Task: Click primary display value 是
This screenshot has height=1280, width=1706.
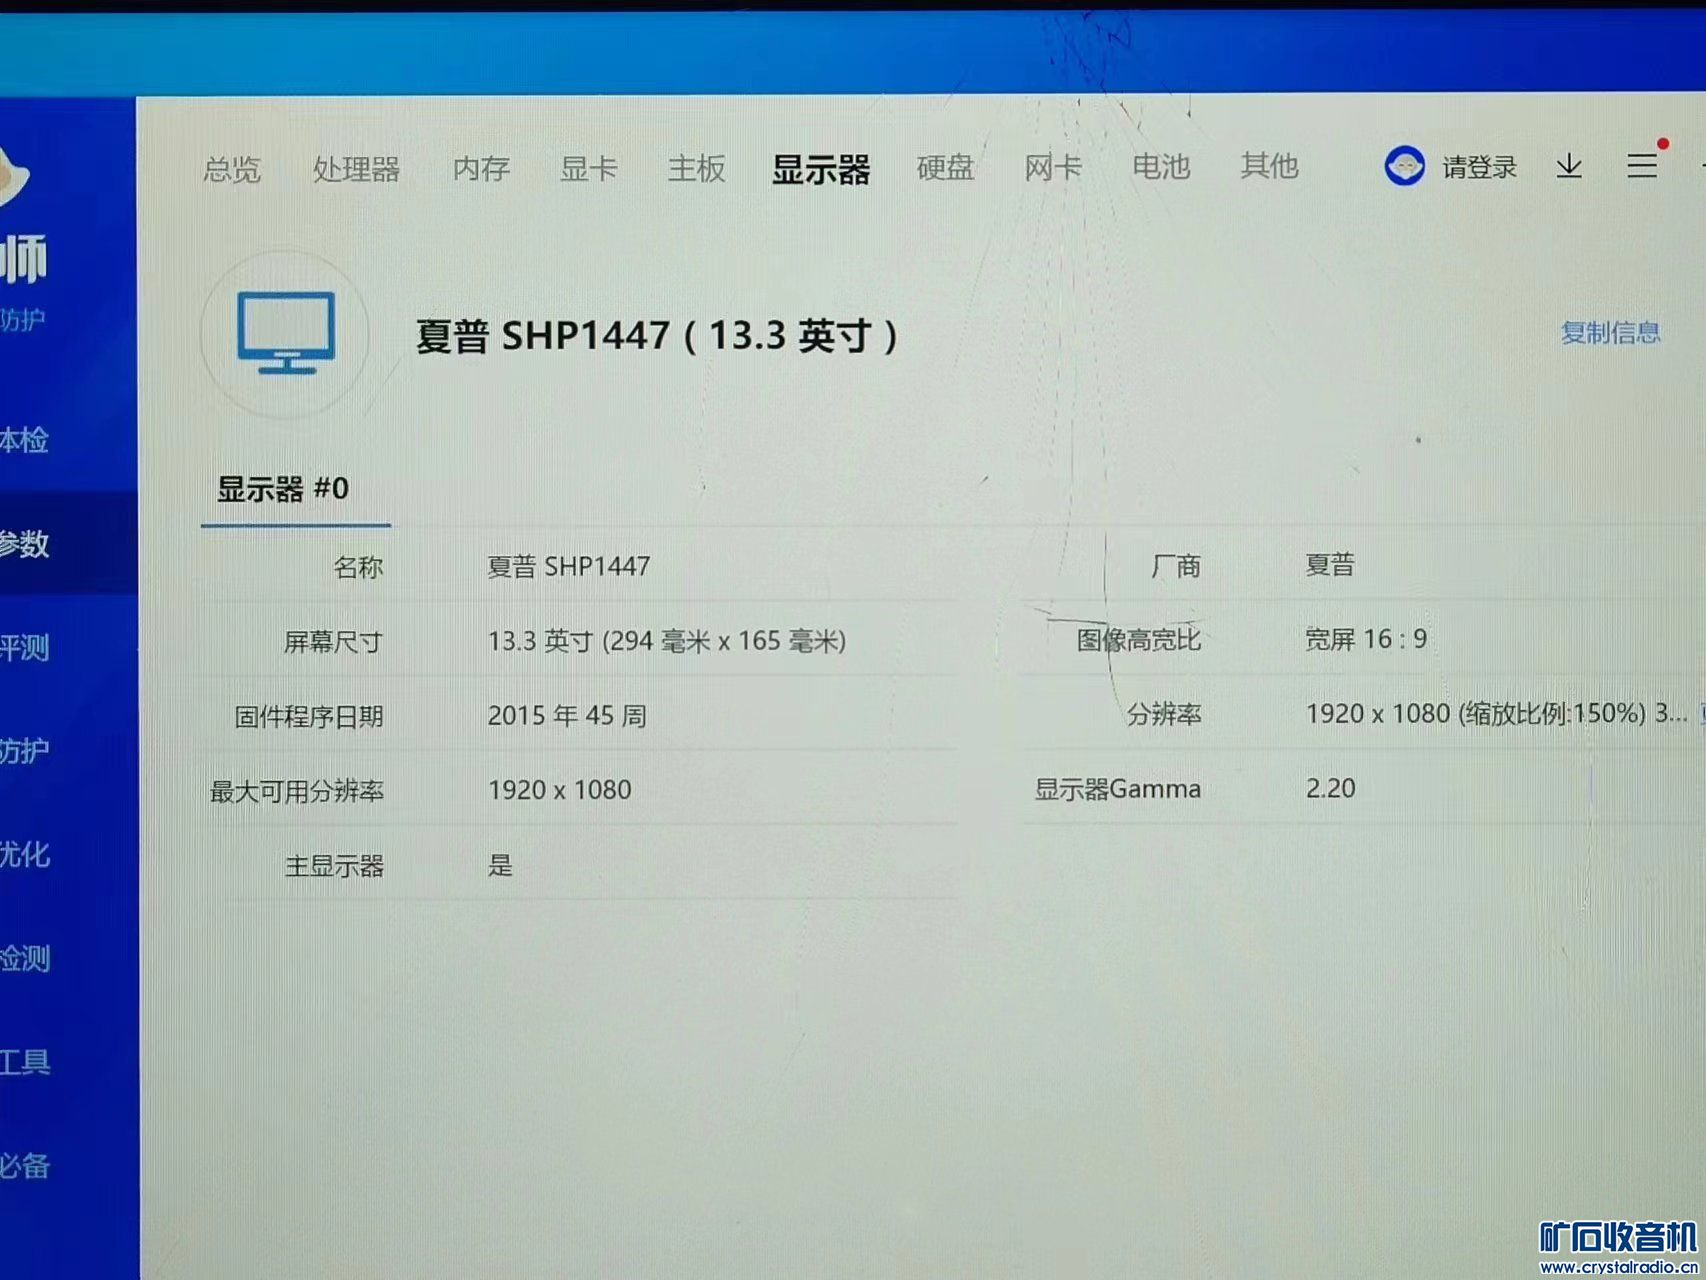Action: pyautogui.click(x=500, y=865)
